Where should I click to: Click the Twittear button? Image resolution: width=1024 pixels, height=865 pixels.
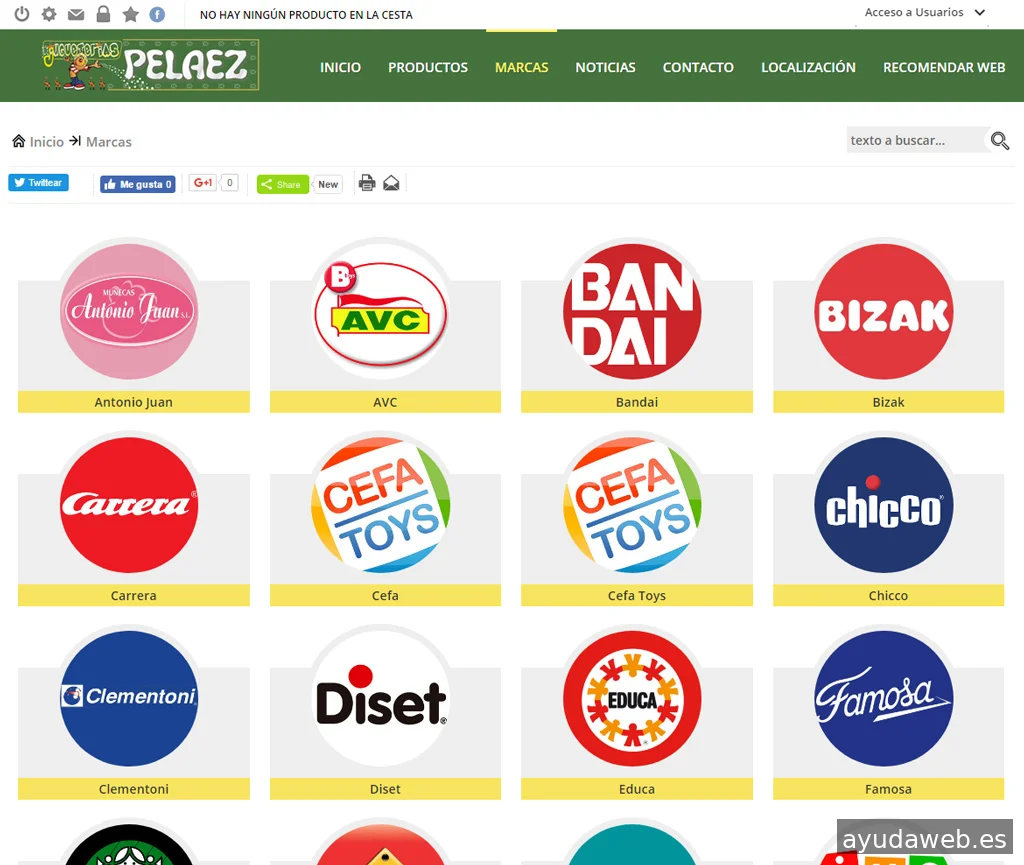click(x=39, y=183)
